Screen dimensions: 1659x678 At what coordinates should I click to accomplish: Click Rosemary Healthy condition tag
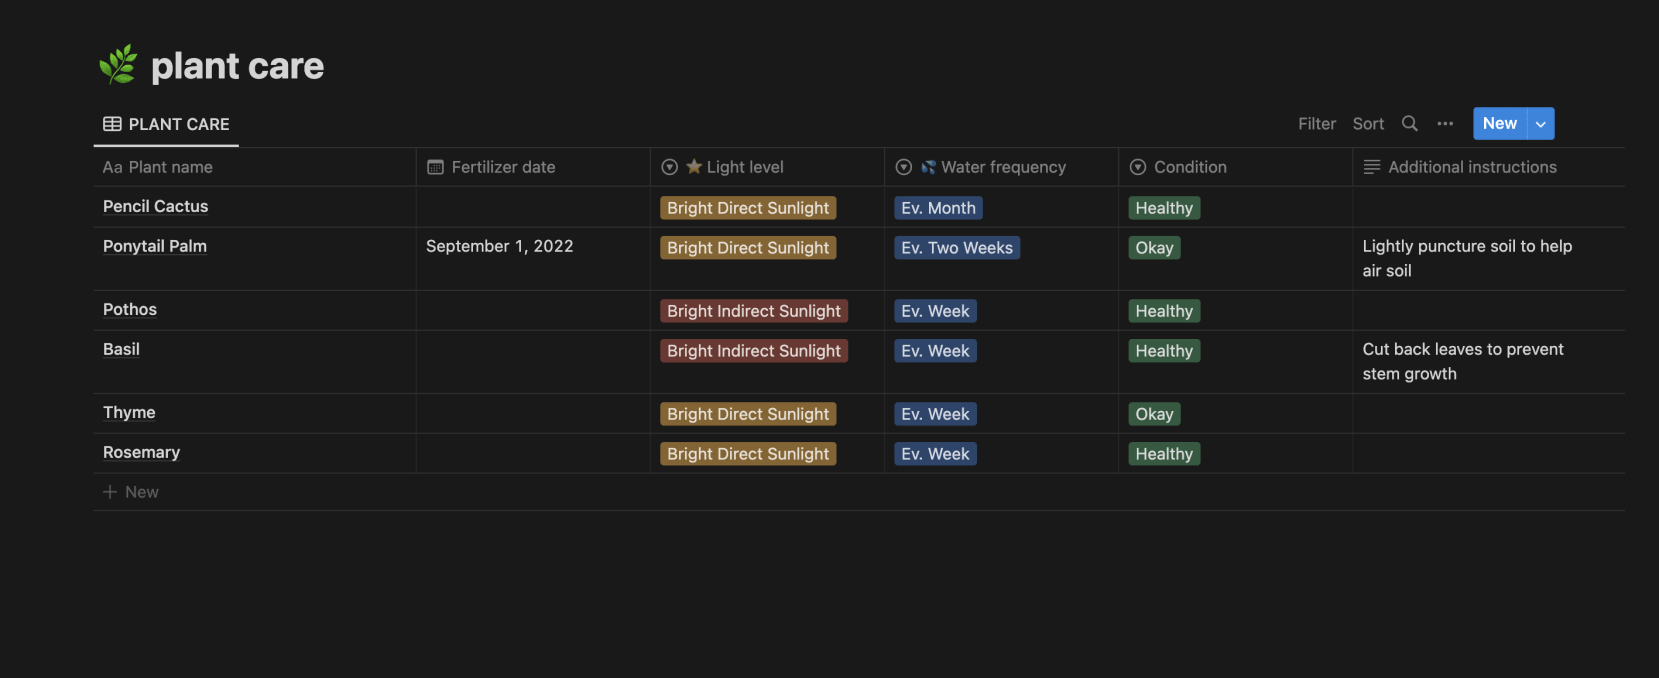1164,454
